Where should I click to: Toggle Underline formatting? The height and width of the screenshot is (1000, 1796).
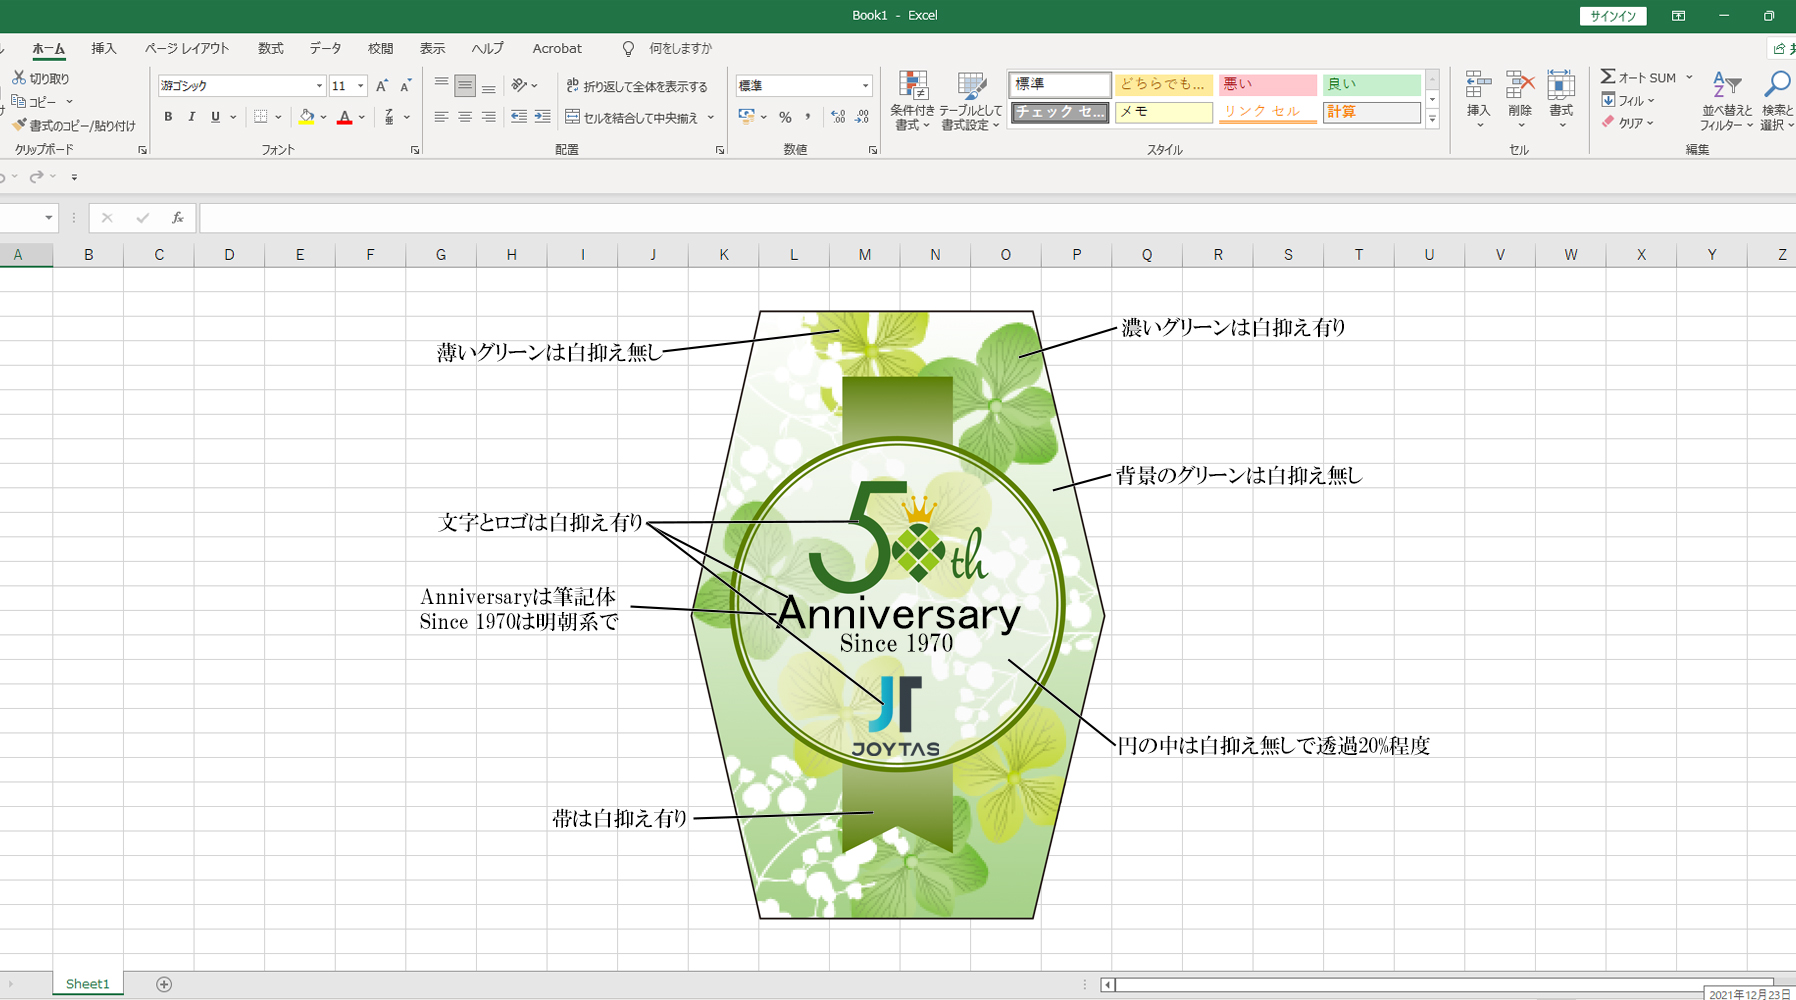click(215, 117)
